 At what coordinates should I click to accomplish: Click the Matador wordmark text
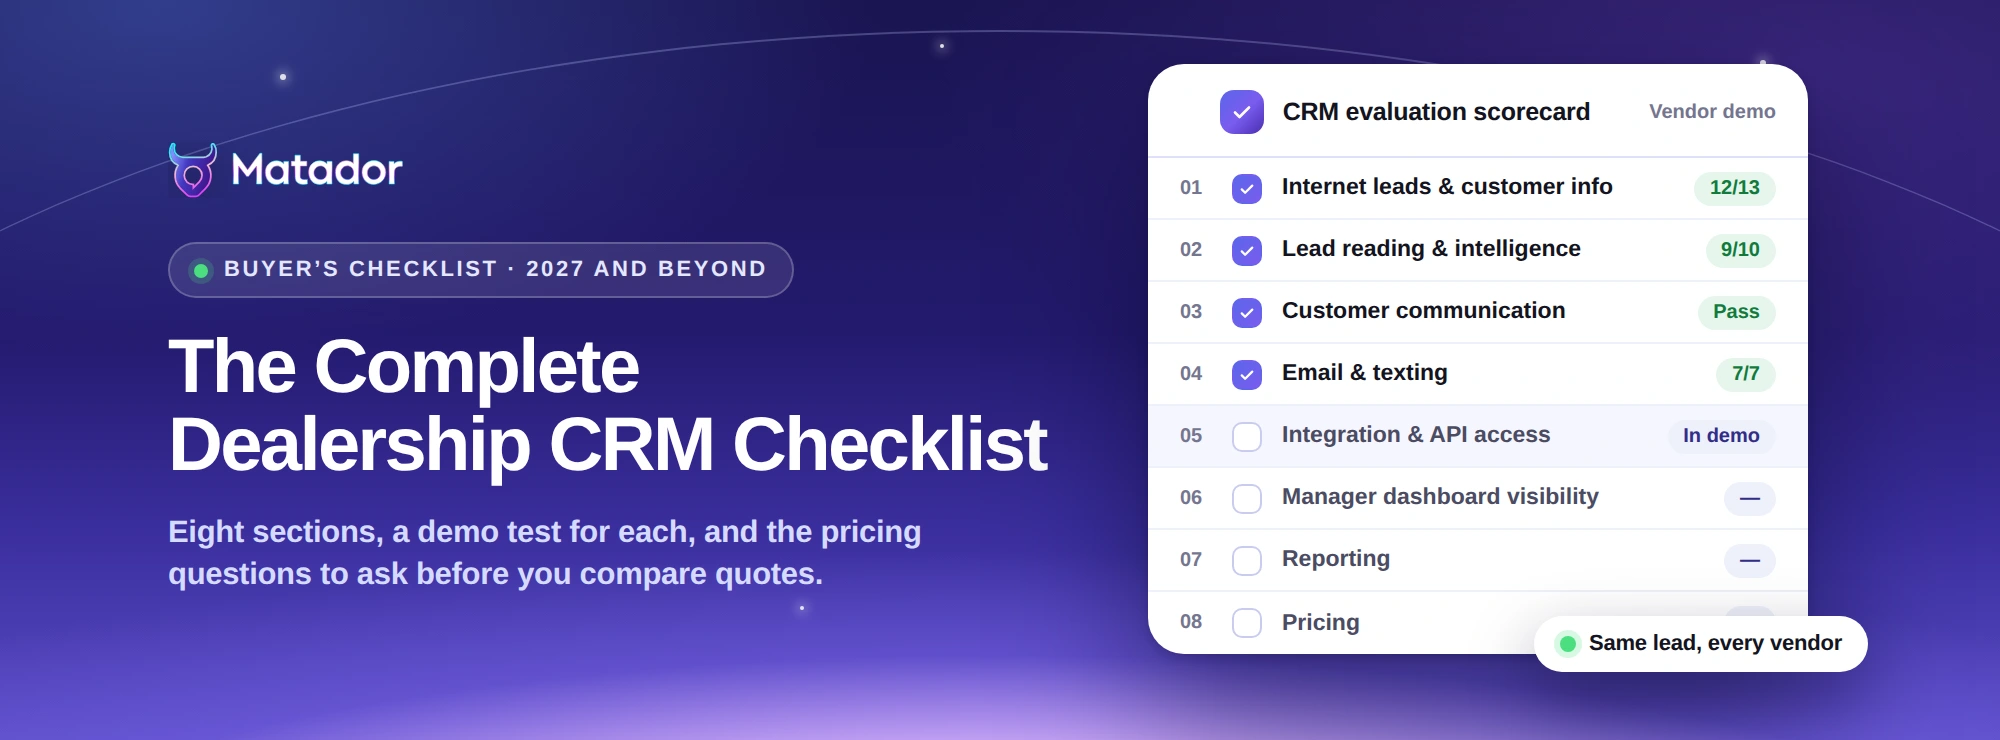click(317, 170)
